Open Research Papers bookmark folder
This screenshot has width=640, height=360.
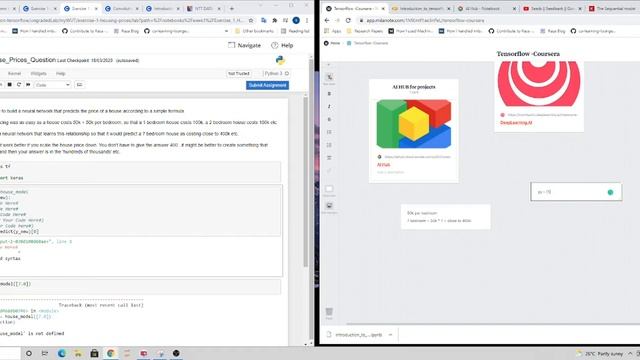tap(364, 31)
